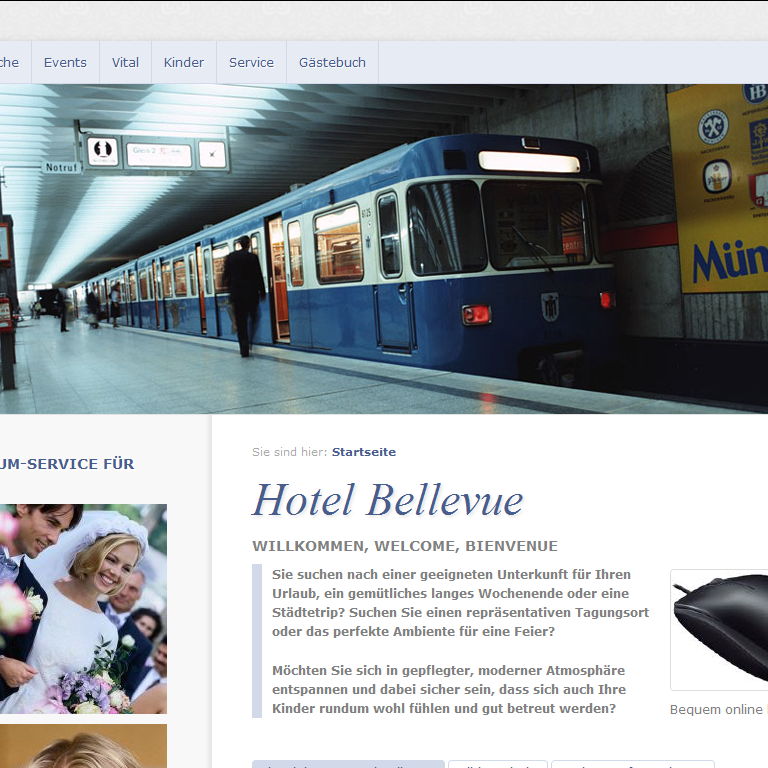This screenshot has width=768, height=768.
Task: Click the paragraph starting 'Möchten Sie sich'
Action: coord(449,689)
